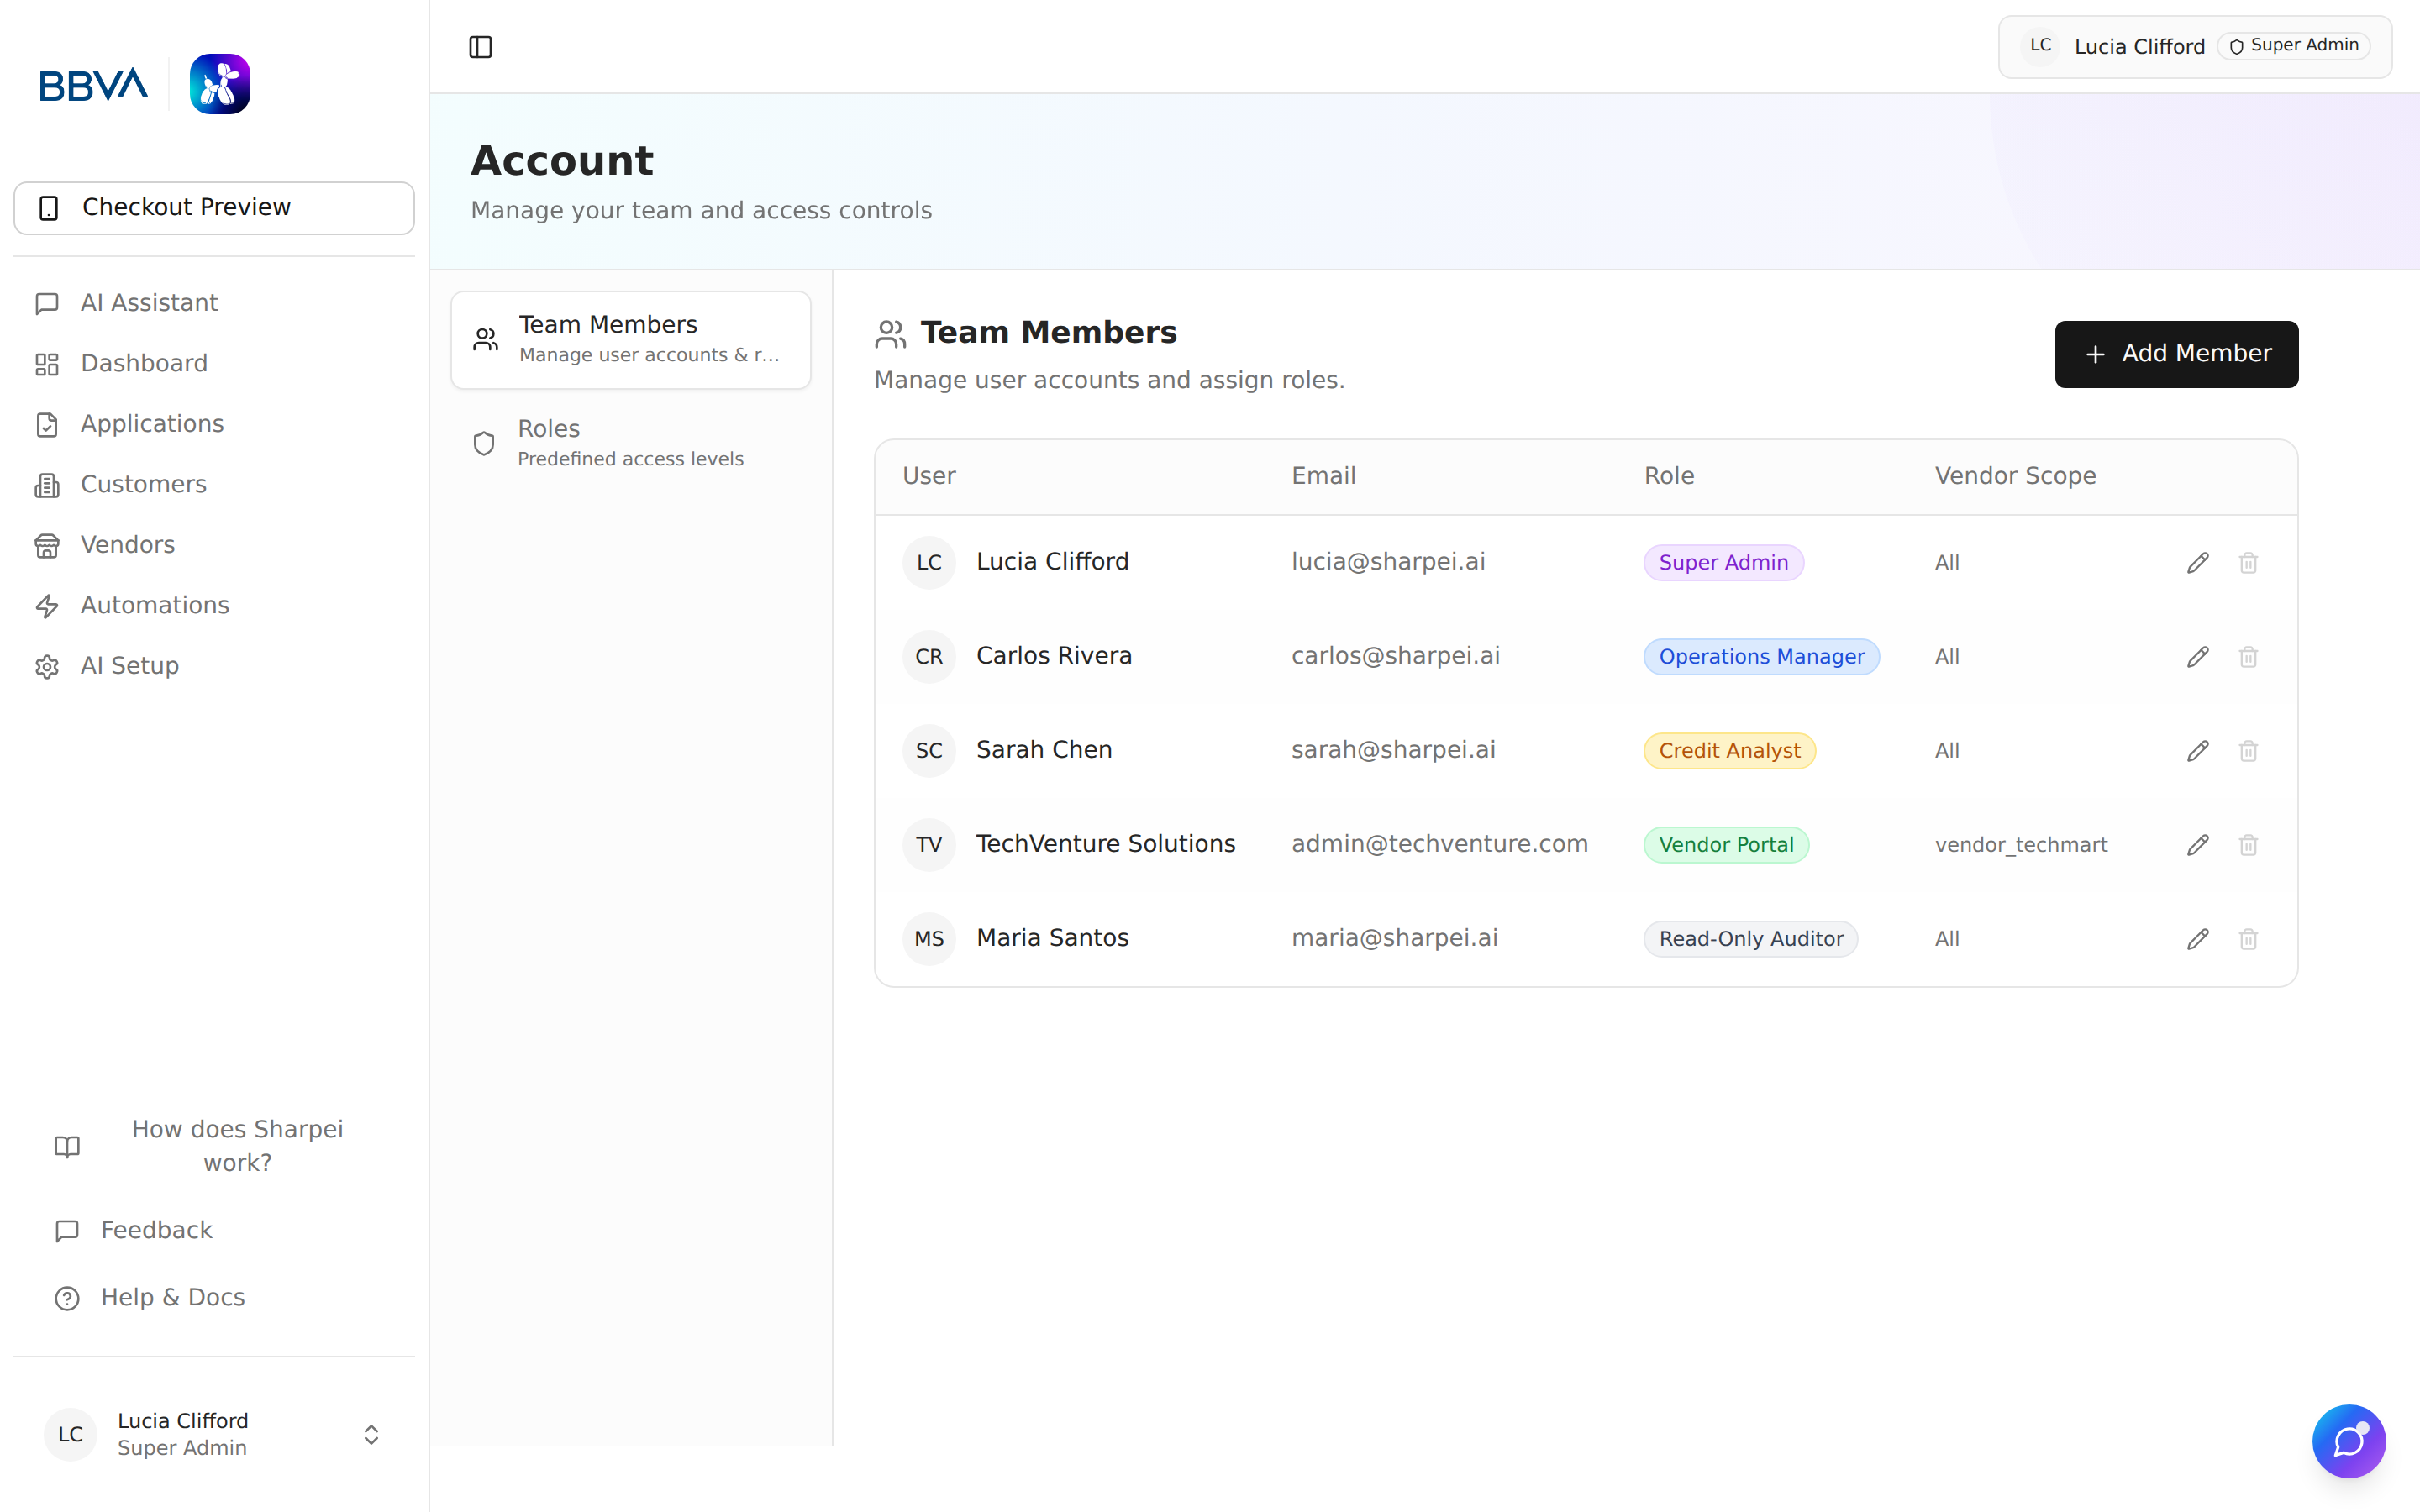This screenshot has width=2420, height=1512.
Task: Open the Applications section
Action: pyautogui.click(x=152, y=424)
